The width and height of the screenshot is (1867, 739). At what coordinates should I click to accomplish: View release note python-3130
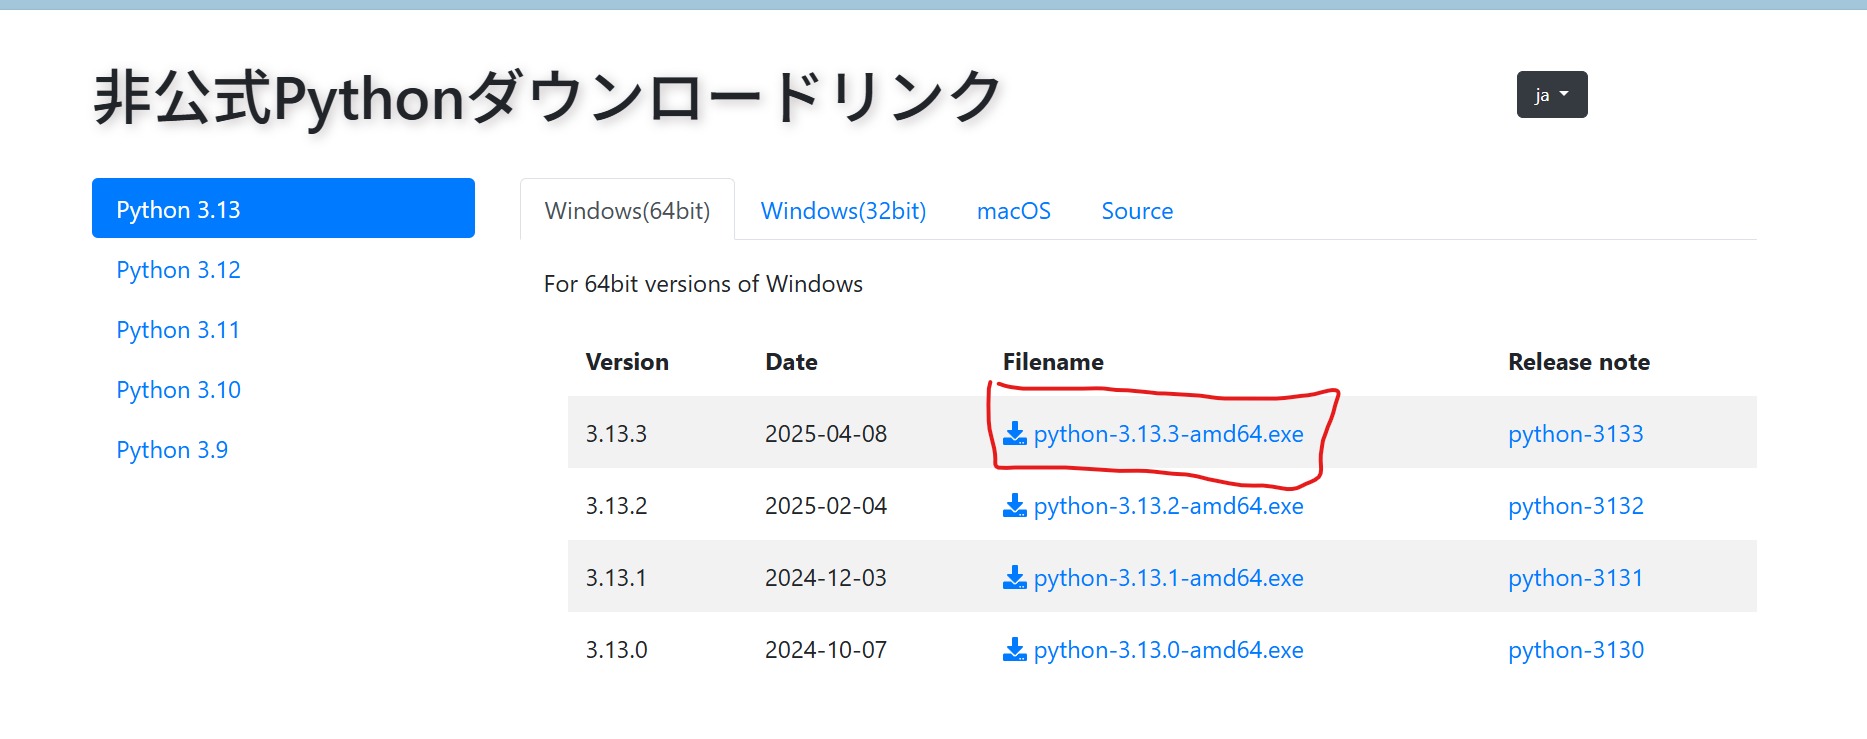point(1576,650)
